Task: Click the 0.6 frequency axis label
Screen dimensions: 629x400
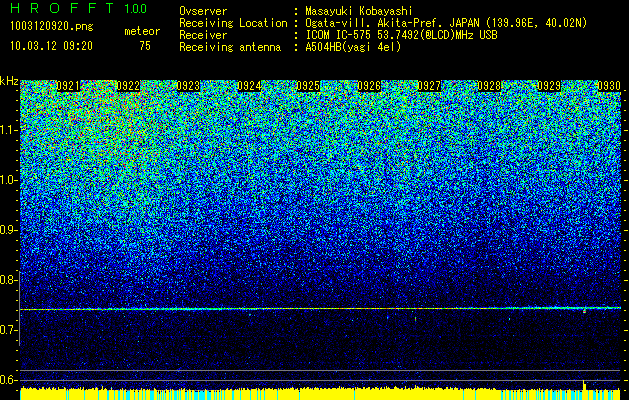Action: pos(8,380)
